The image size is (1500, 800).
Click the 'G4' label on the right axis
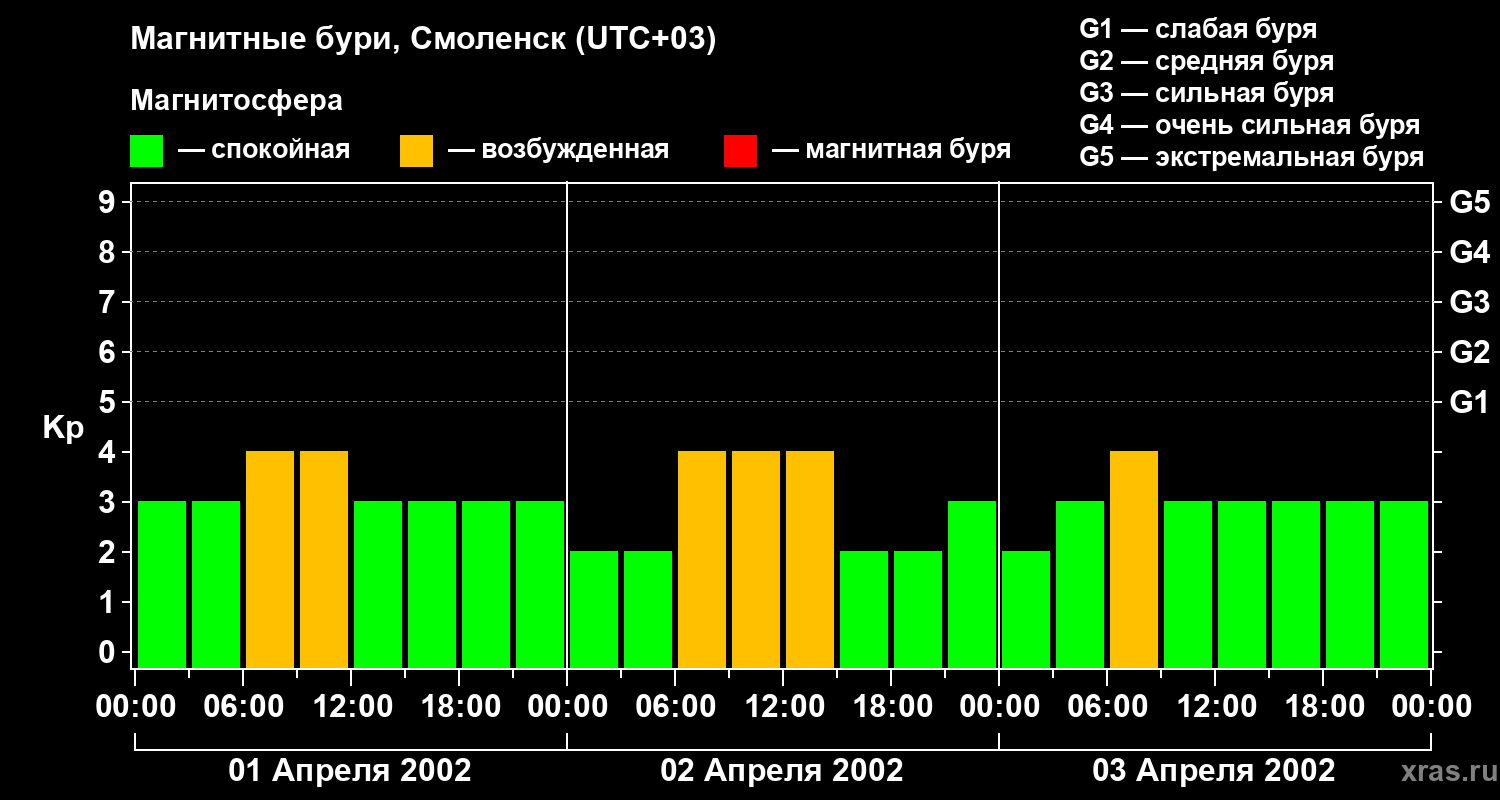[1469, 253]
